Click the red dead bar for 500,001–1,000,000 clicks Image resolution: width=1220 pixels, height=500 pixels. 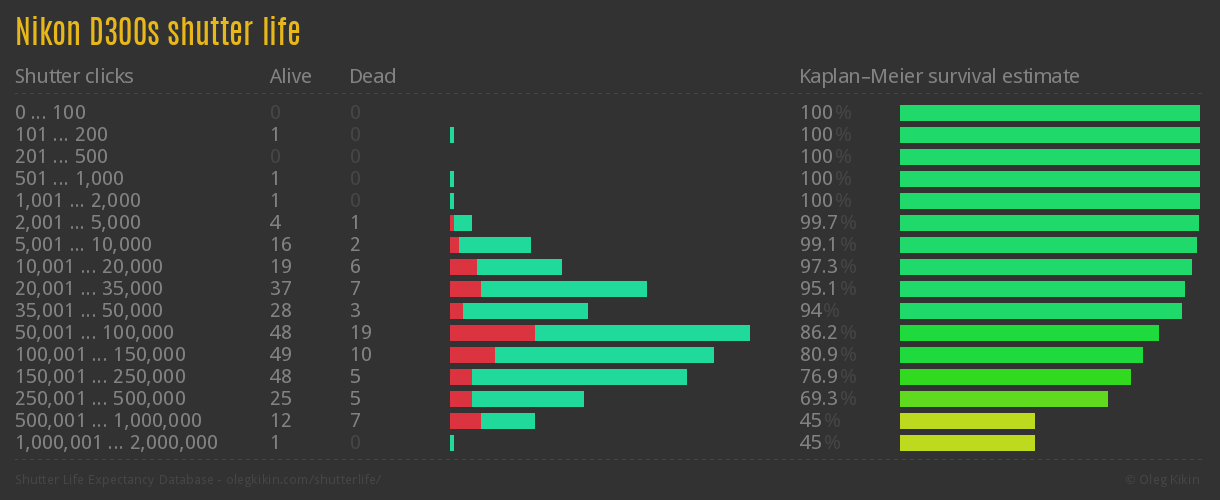[x=465, y=421]
